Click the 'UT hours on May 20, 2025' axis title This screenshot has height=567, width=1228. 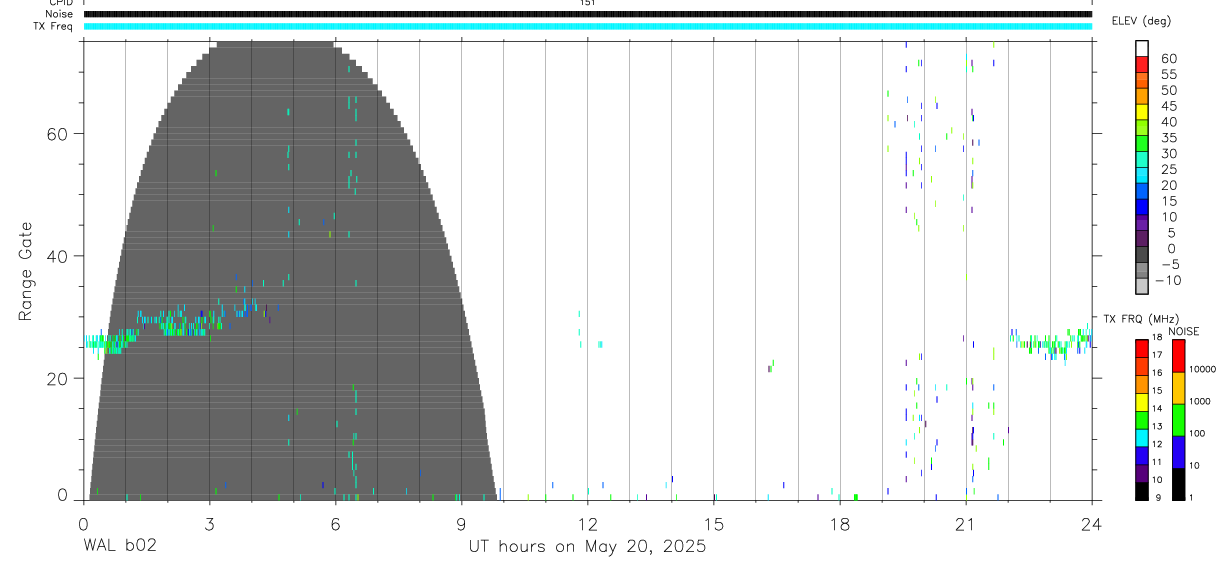[x=587, y=546]
